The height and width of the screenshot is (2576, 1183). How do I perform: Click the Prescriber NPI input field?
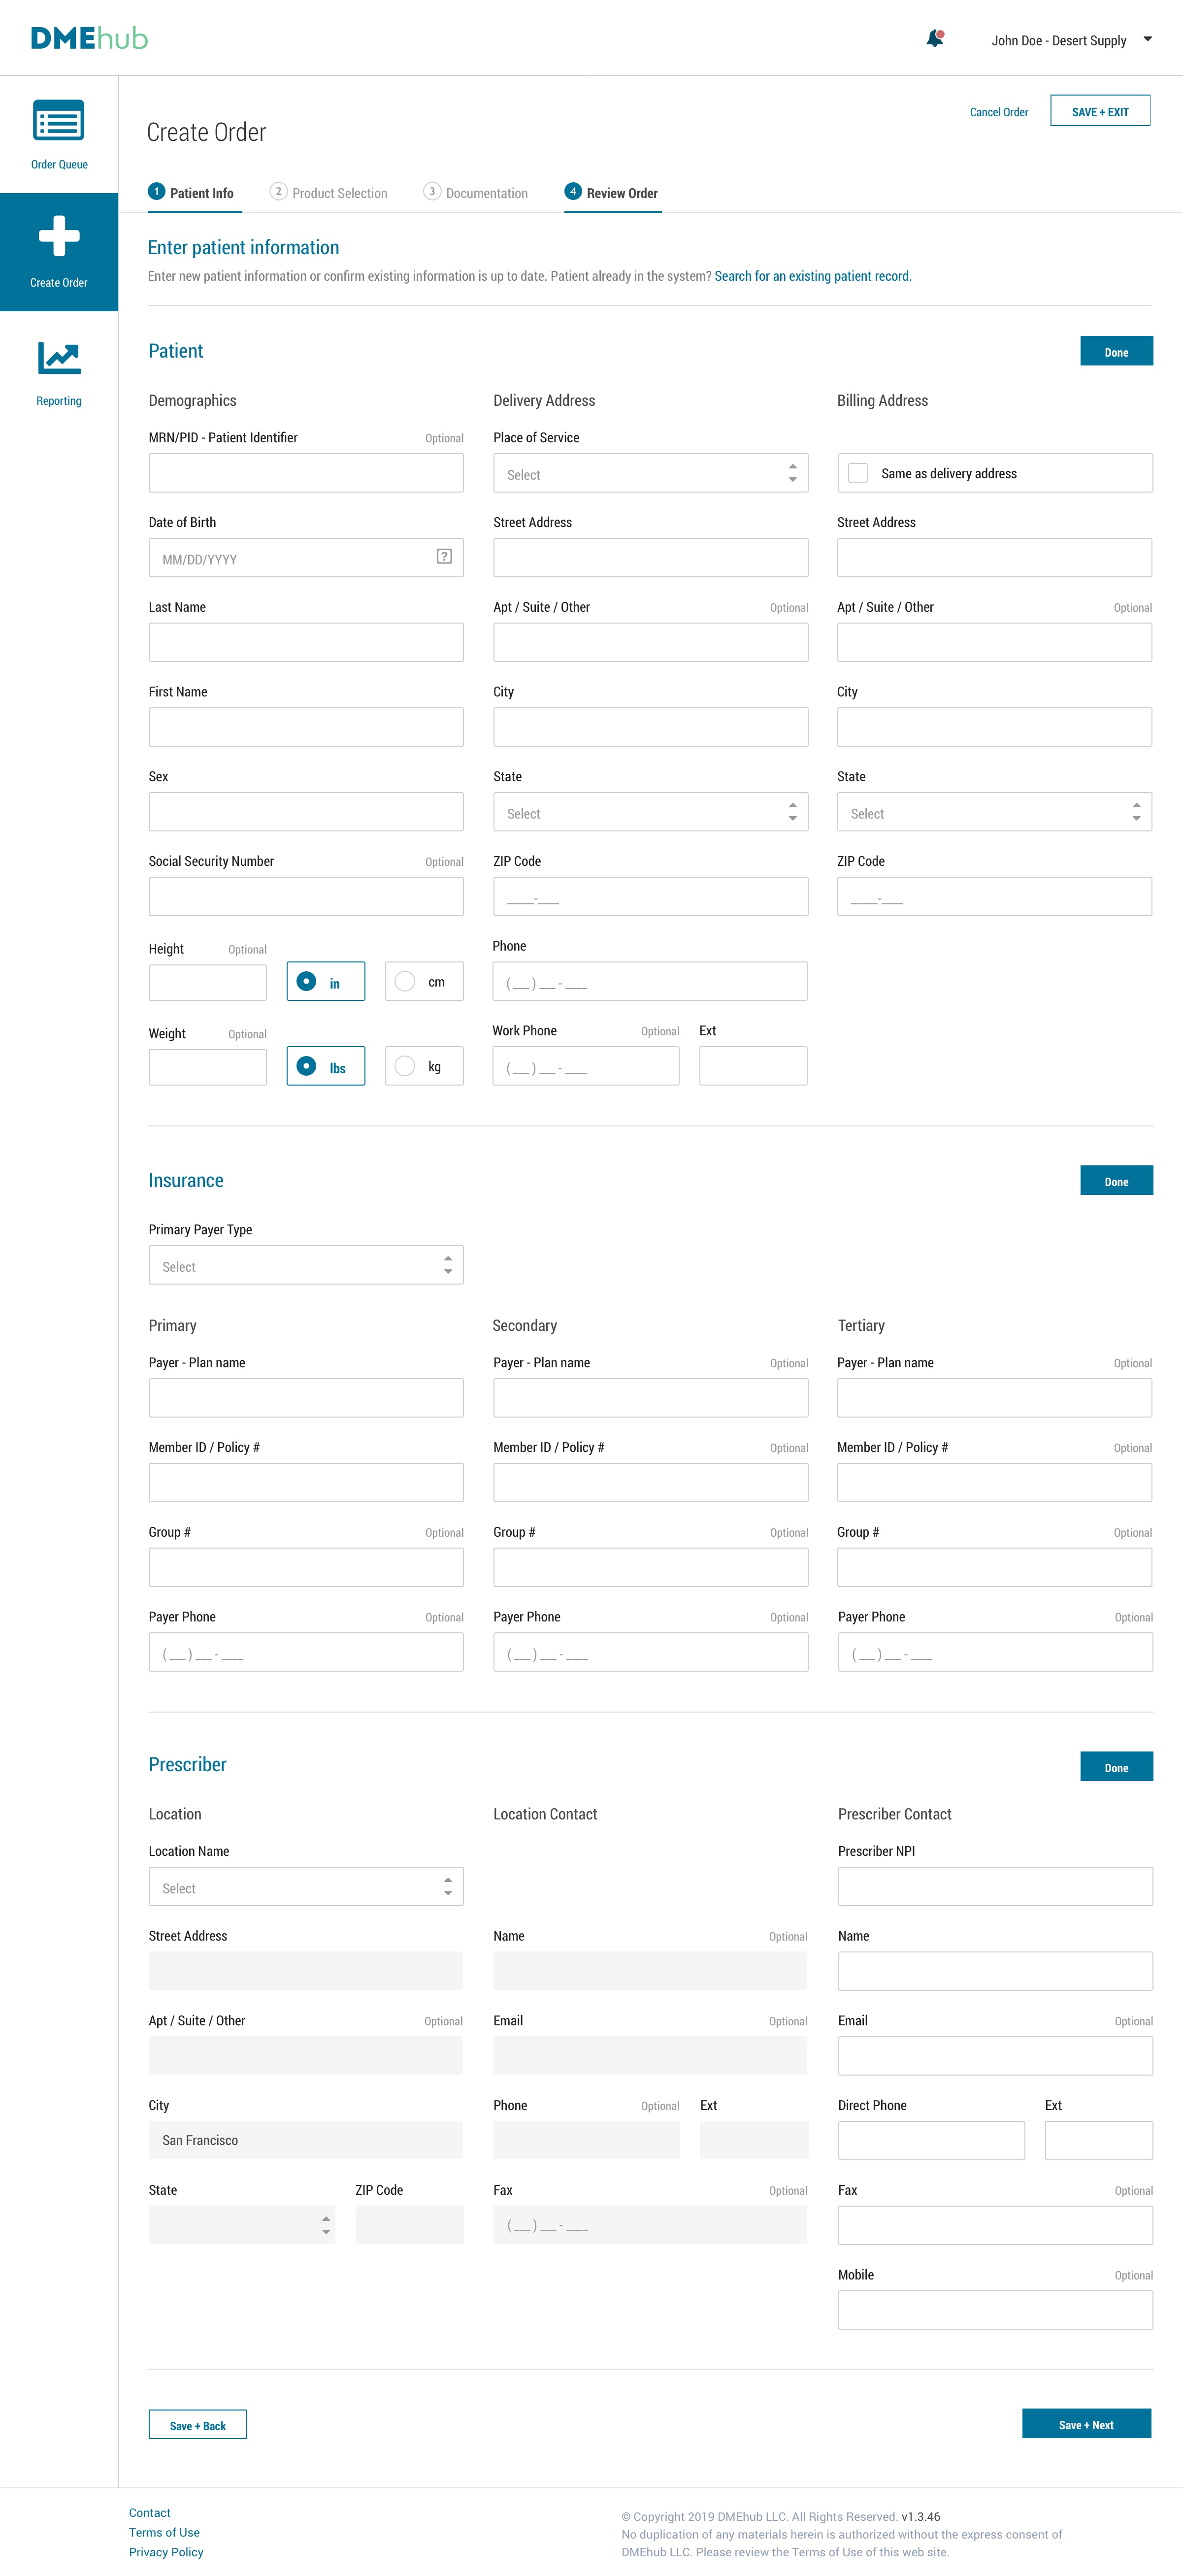pos(994,1886)
